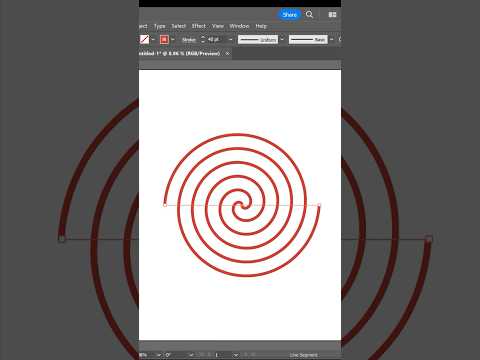Open the Type menu

(x=159, y=26)
